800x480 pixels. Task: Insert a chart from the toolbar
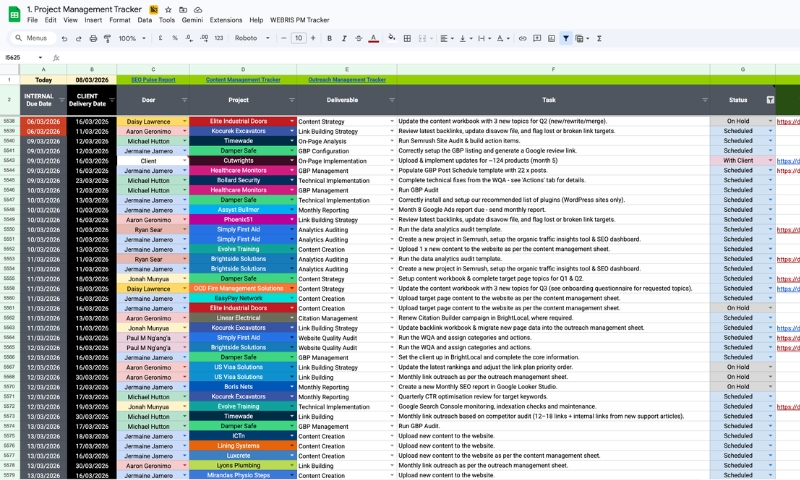pyautogui.click(x=552, y=38)
